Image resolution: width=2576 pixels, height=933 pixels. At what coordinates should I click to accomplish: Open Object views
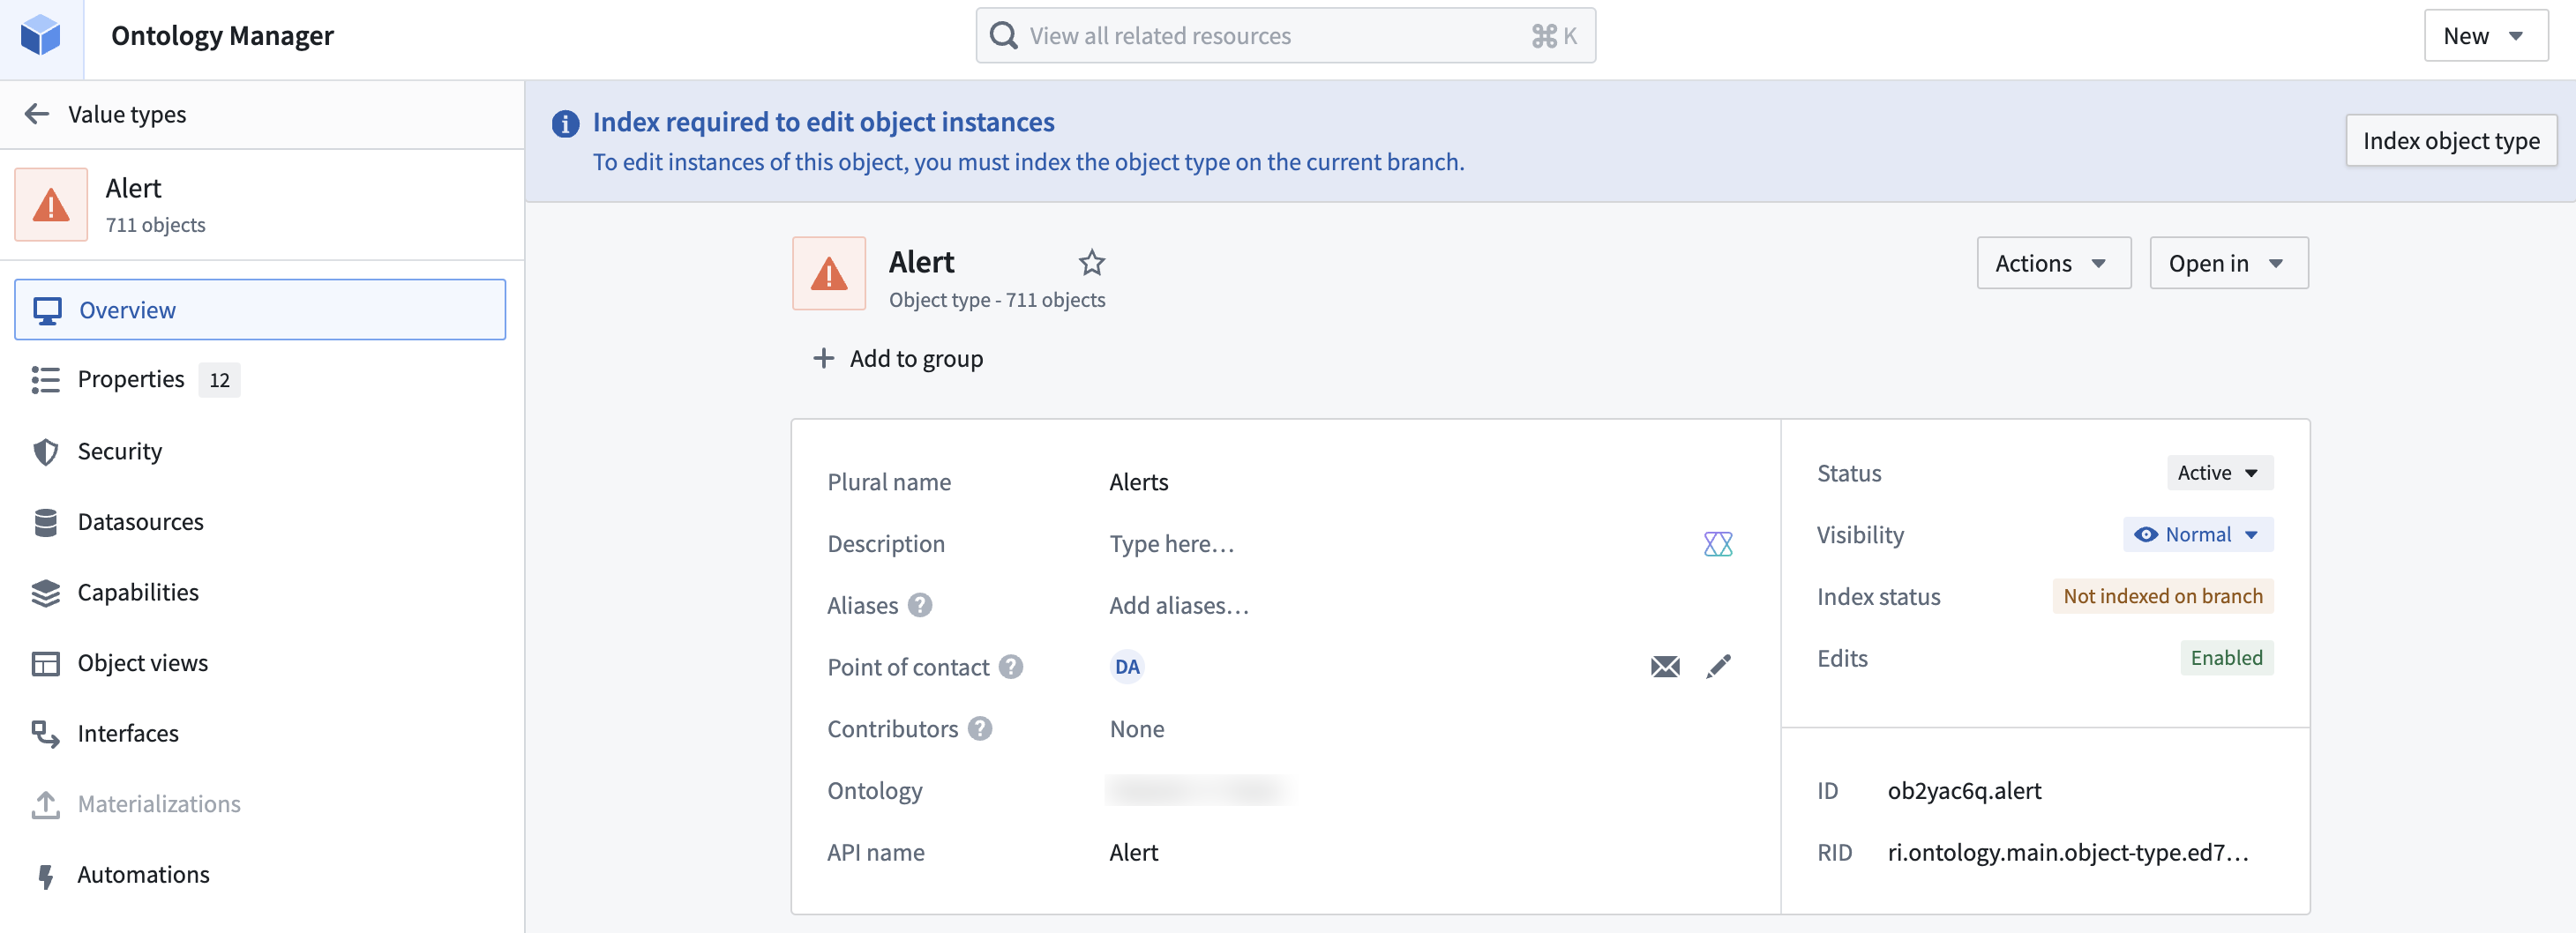[143, 662]
